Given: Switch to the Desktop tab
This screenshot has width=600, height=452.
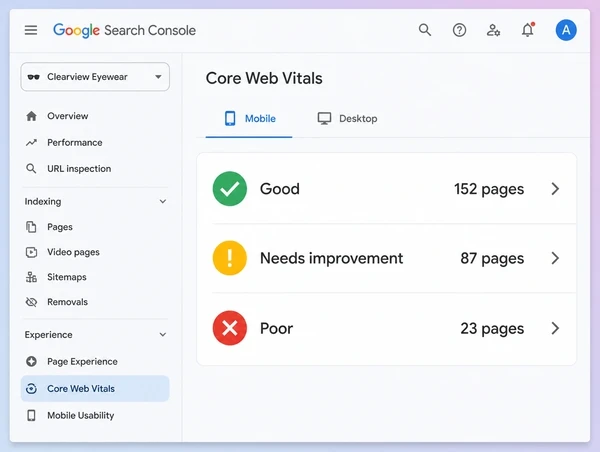Looking at the screenshot, I should (347, 119).
